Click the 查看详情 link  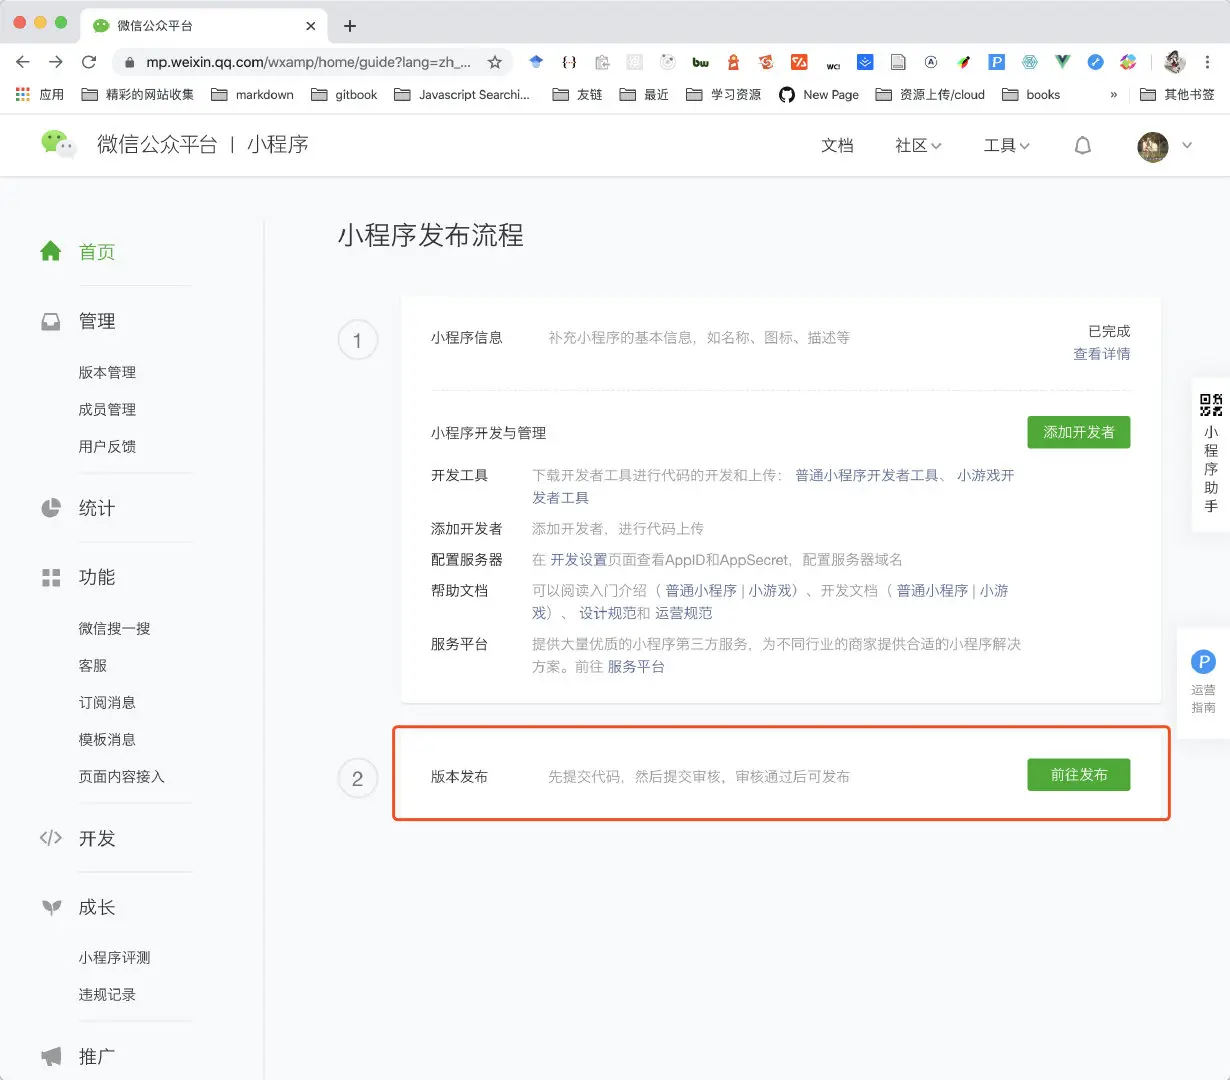pyautogui.click(x=1102, y=354)
